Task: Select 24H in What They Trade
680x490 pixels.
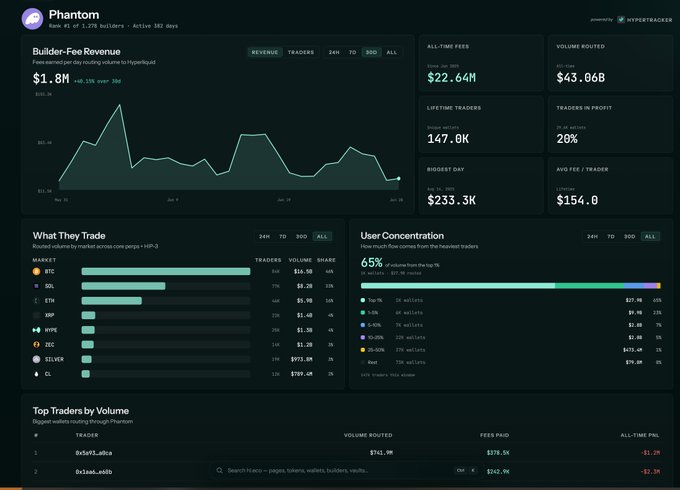Action: tap(264, 236)
